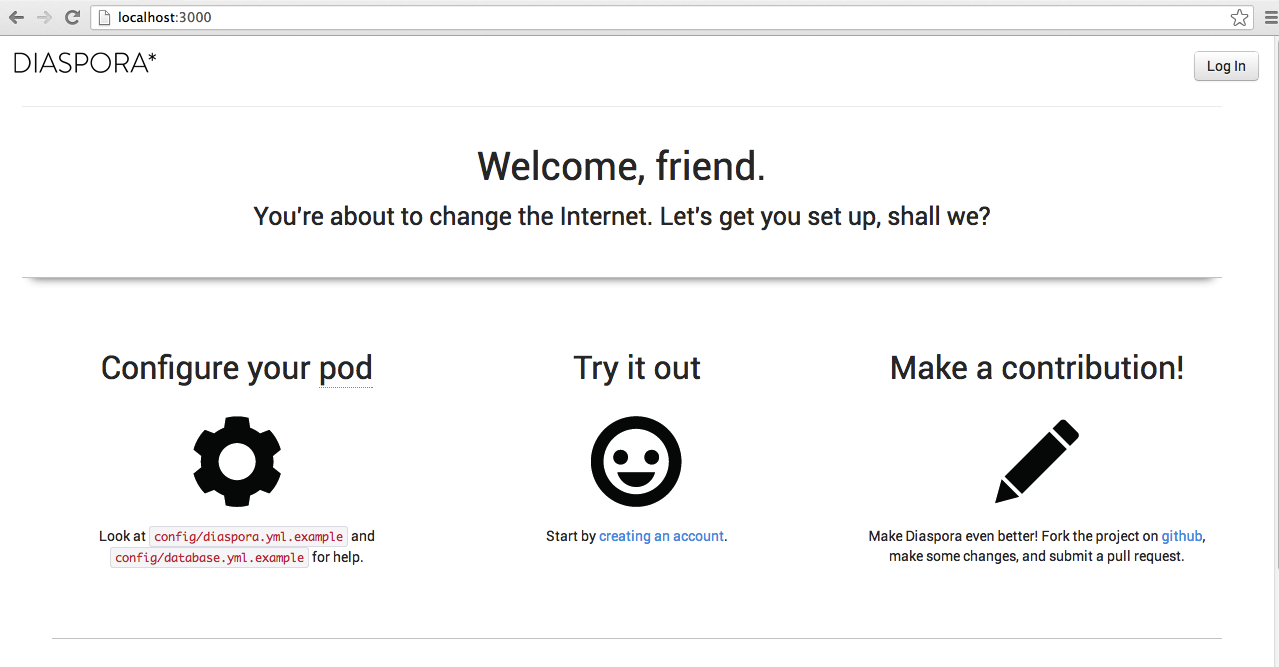Viewport: 1279px width, 667px height.
Task: Reload the page with the refresh icon
Action: (x=72, y=17)
